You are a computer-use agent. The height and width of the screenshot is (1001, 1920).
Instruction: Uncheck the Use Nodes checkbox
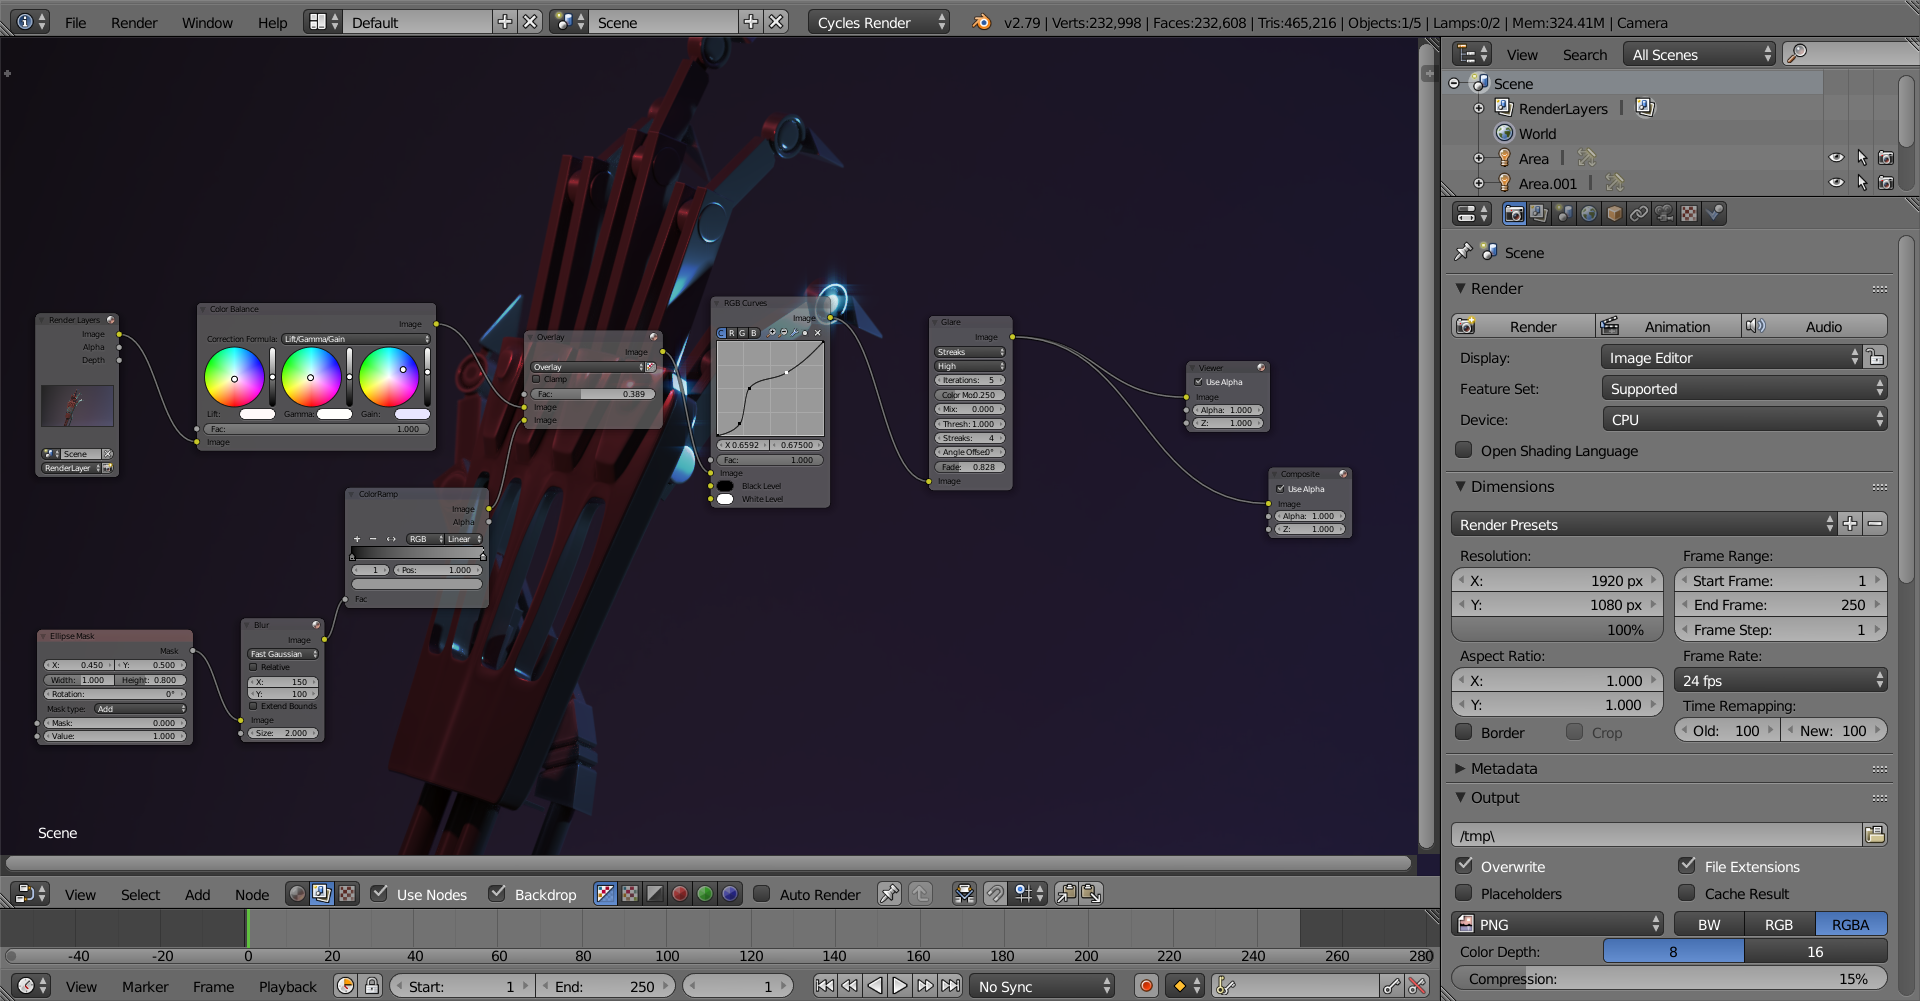tap(379, 894)
